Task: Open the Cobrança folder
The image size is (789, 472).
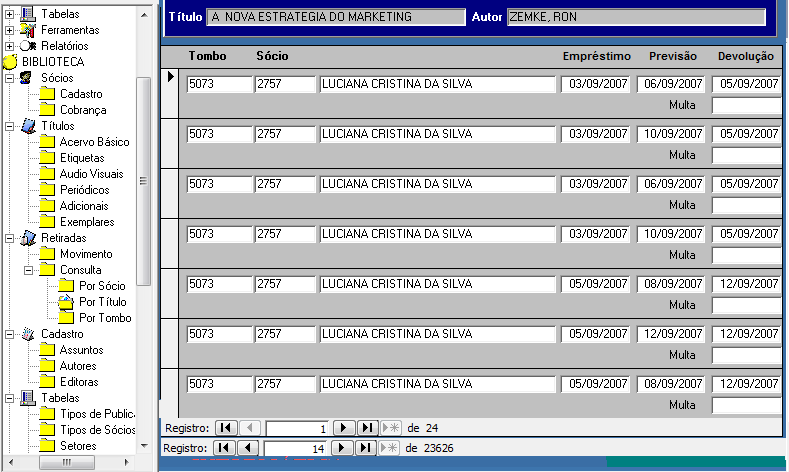Action: tap(73, 110)
